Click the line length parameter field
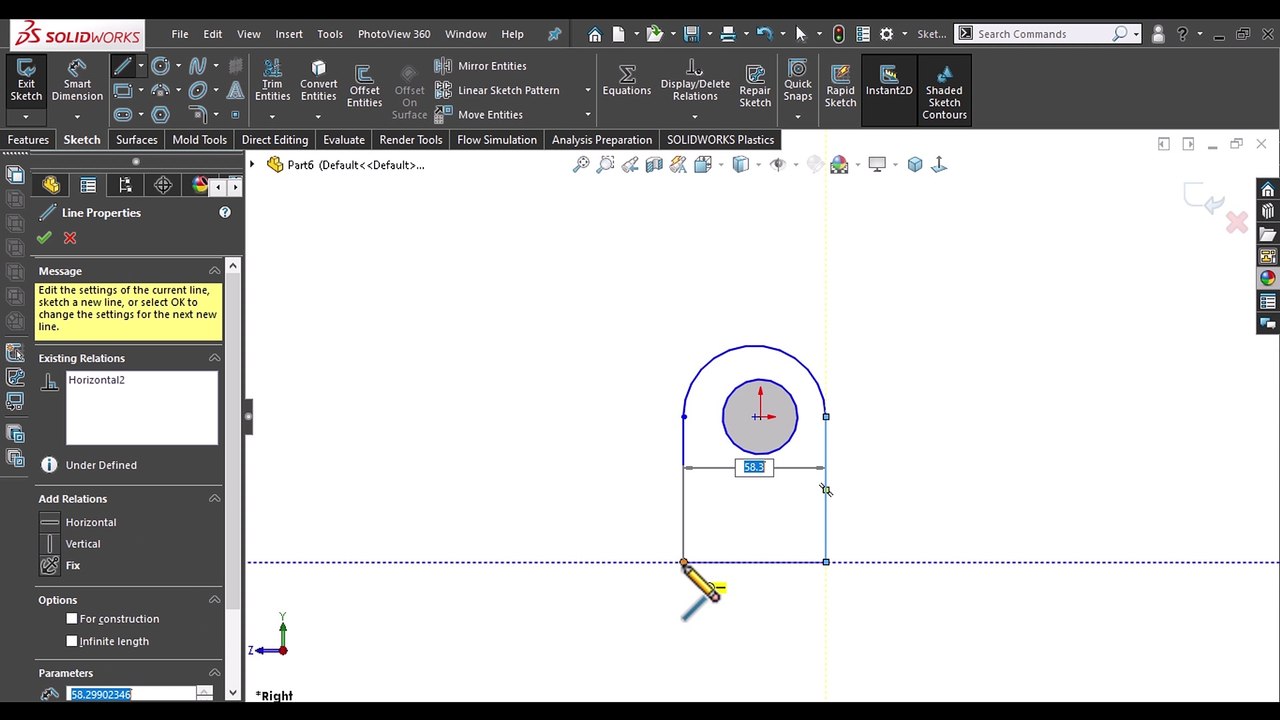The height and width of the screenshot is (720, 1280). click(x=132, y=694)
